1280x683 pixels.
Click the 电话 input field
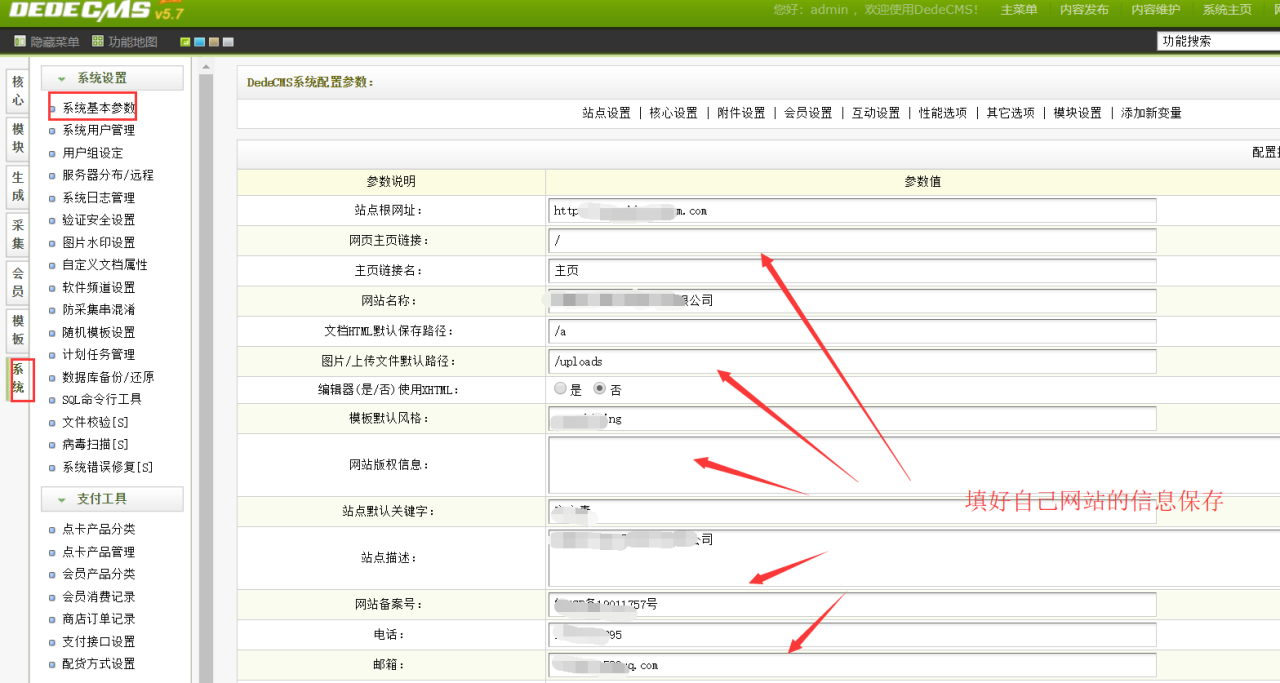point(852,634)
